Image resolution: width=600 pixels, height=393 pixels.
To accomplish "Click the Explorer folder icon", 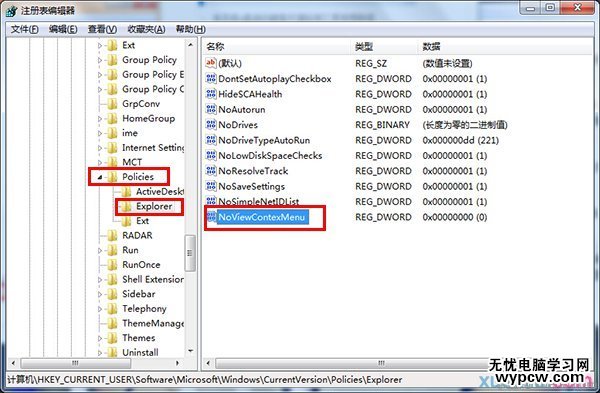I will [x=126, y=206].
